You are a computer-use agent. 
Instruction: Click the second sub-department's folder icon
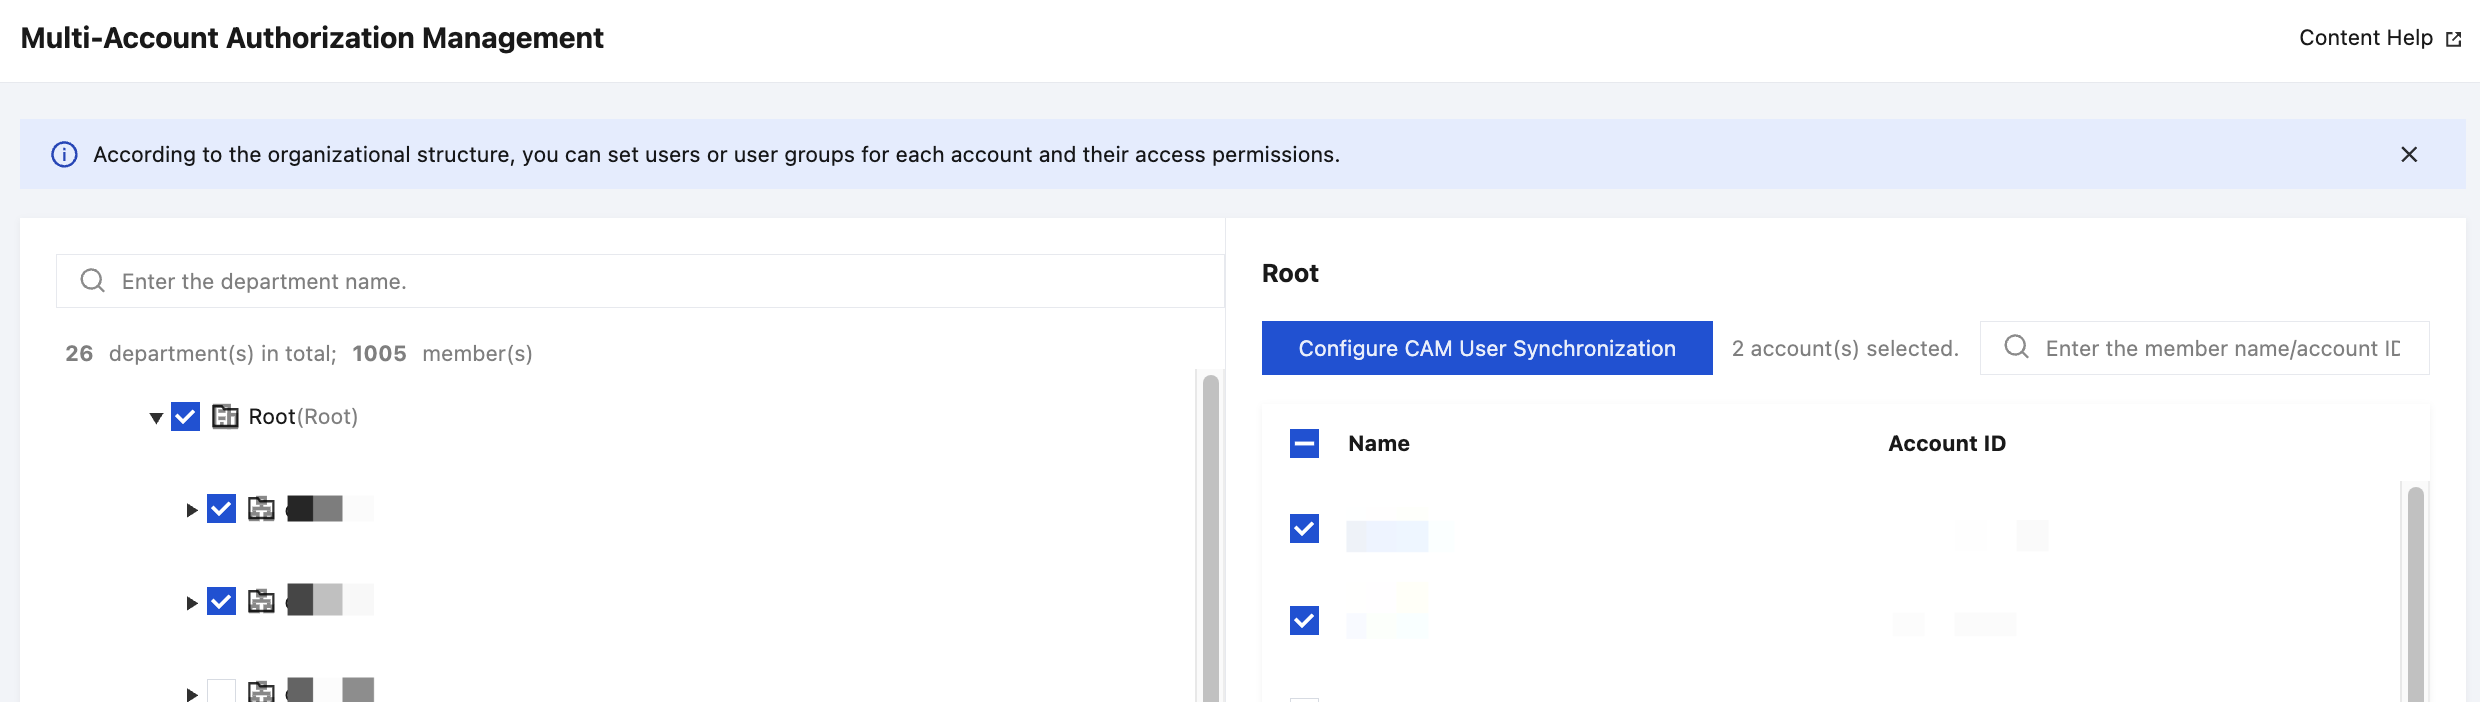261,601
